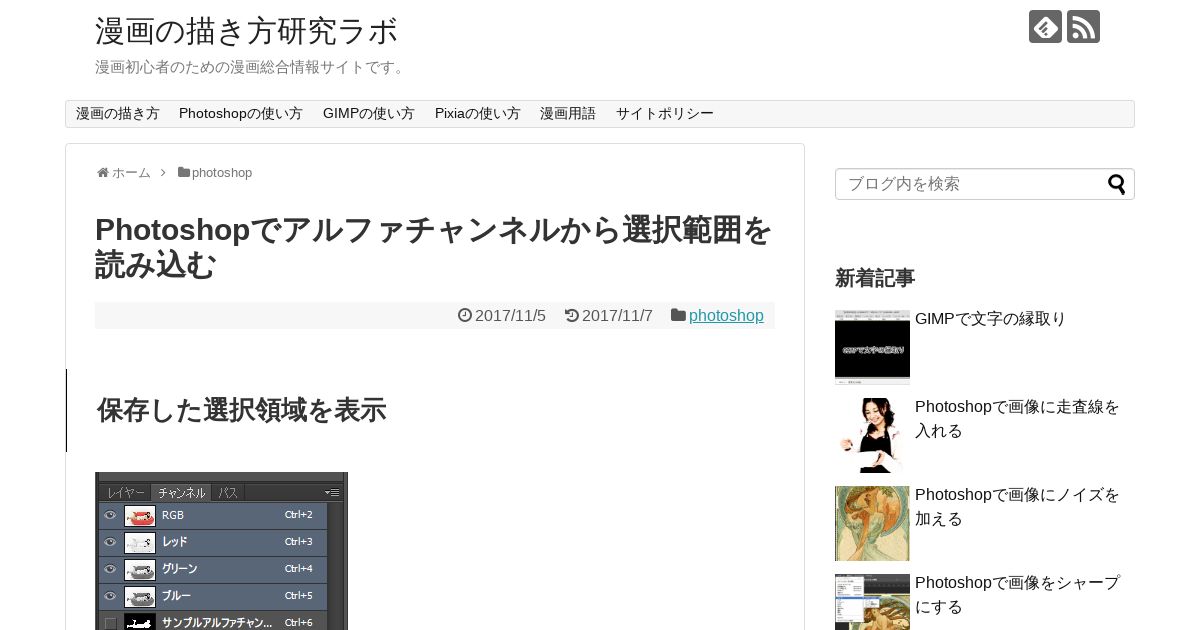
Task: Click thumbnail of 走査線 article with woman
Action: point(872,435)
